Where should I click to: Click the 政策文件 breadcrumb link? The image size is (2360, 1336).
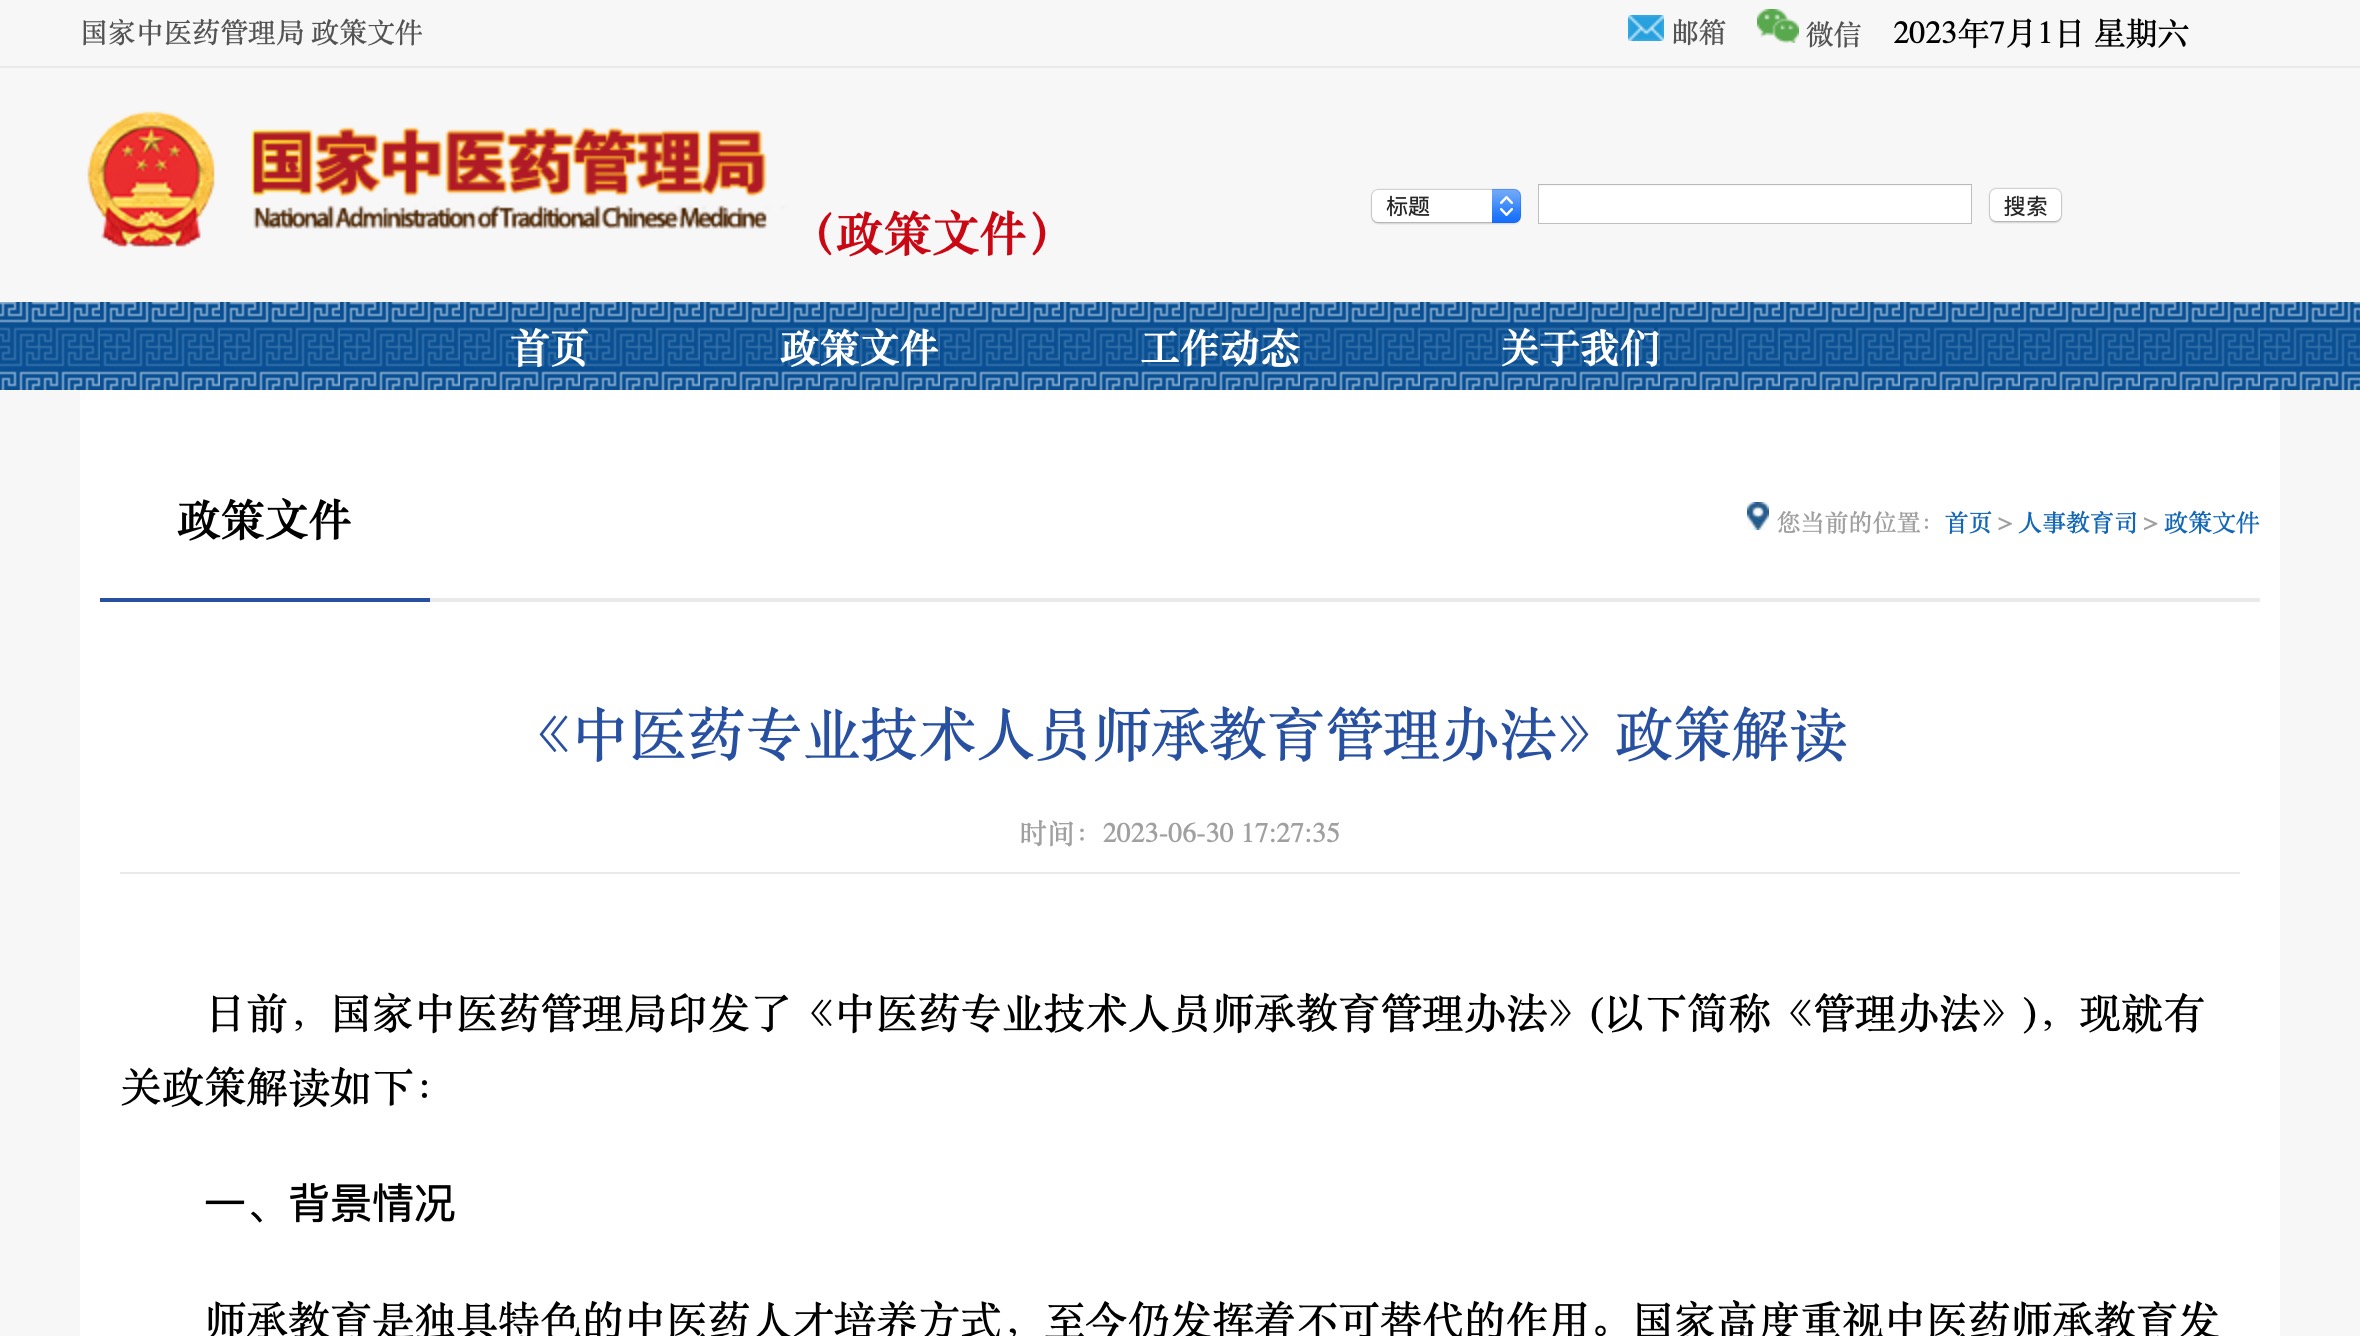(2211, 523)
